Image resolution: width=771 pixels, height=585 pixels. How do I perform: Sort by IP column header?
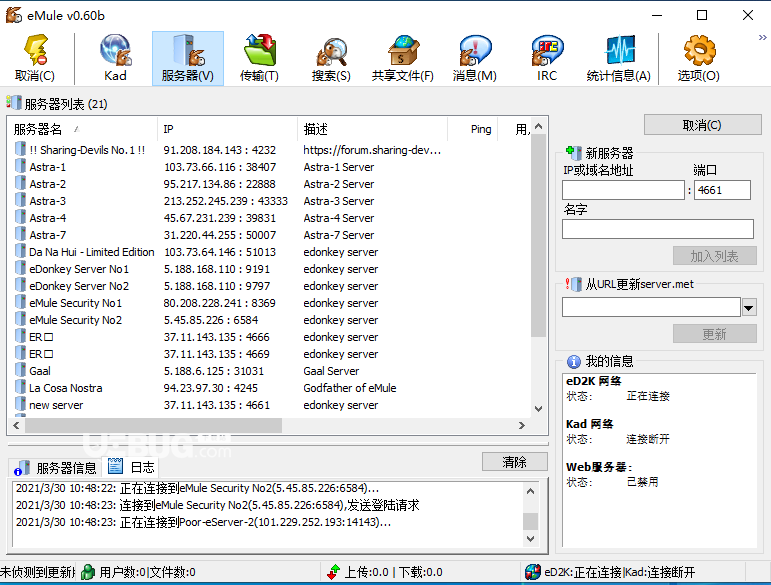(227, 129)
